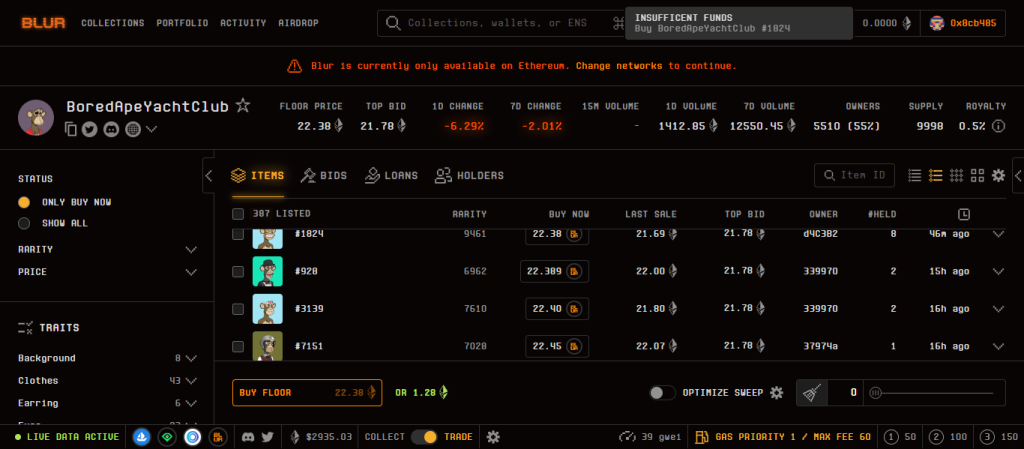Image resolution: width=1024 pixels, height=449 pixels.
Task: Toggle the Collect / Trade mode switch
Action: 424,437
